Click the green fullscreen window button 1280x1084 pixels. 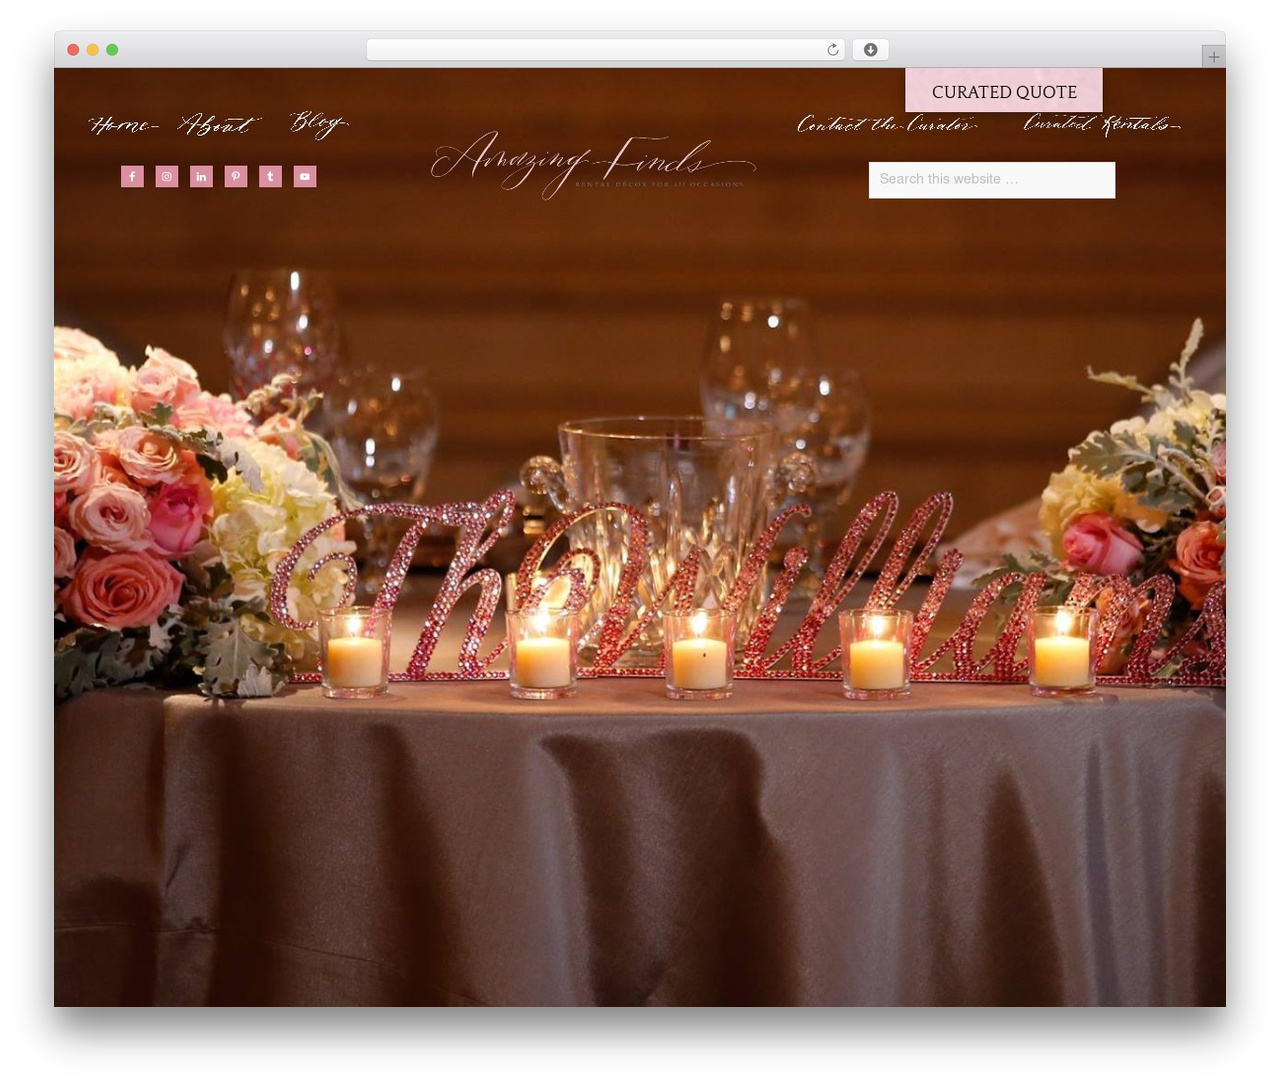pos(112,50)
